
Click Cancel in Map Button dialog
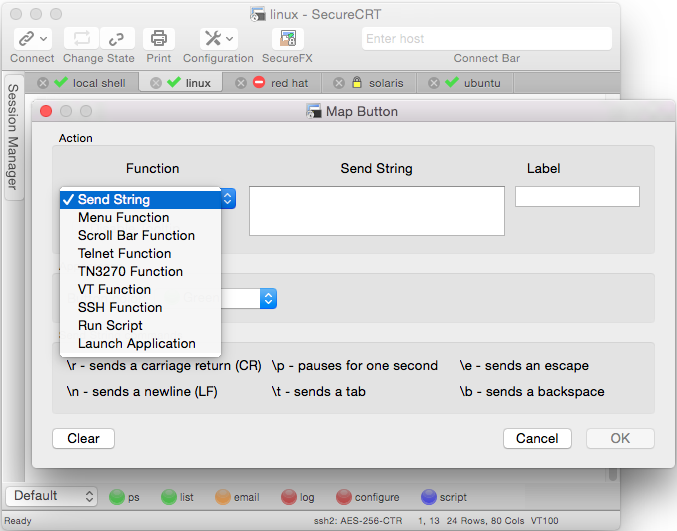(537, 439)
